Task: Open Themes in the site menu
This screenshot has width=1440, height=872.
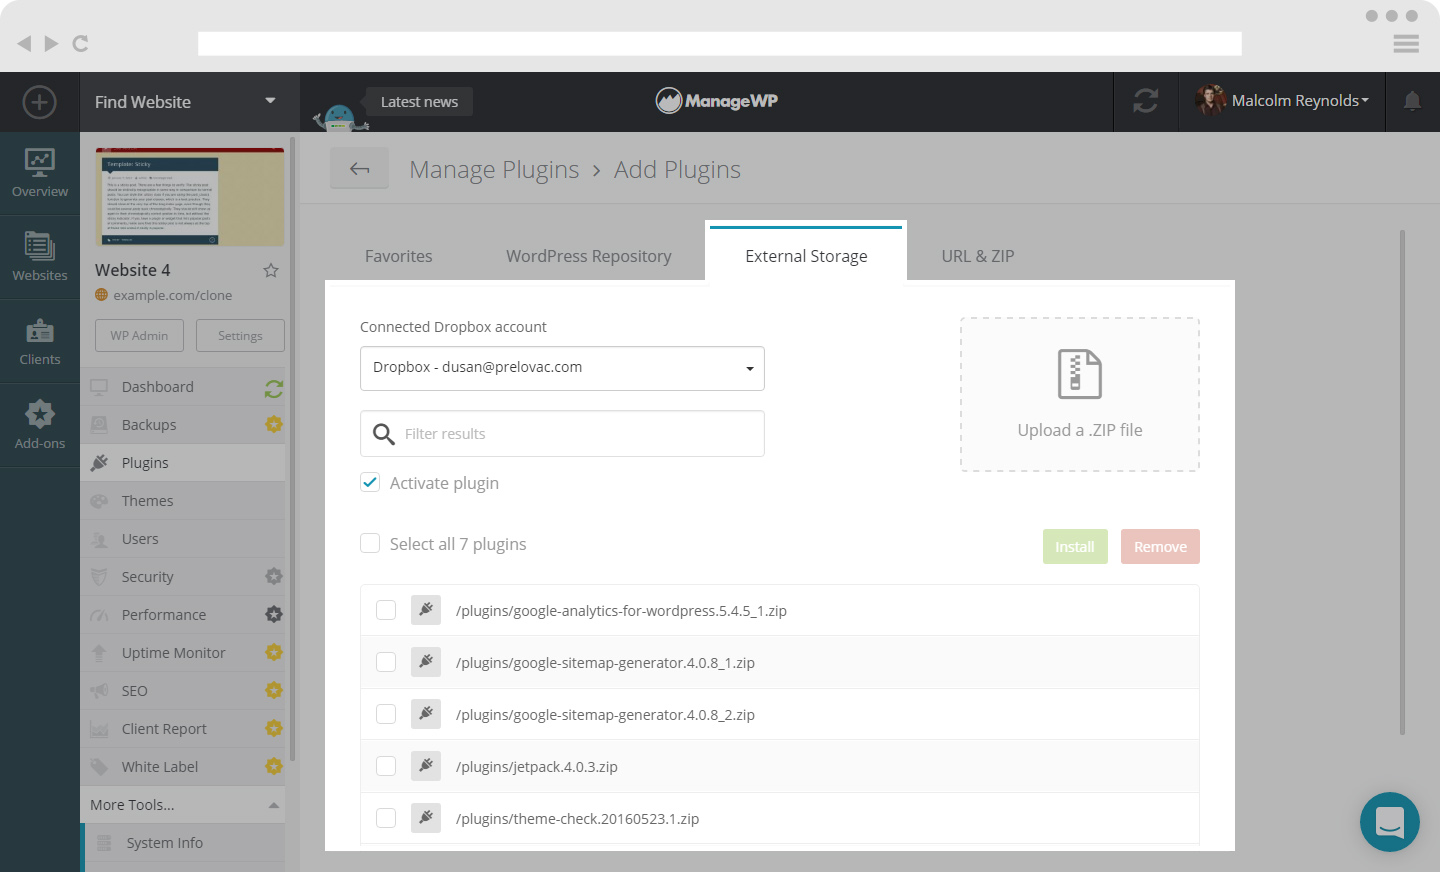Action: (x=183, y=501)
